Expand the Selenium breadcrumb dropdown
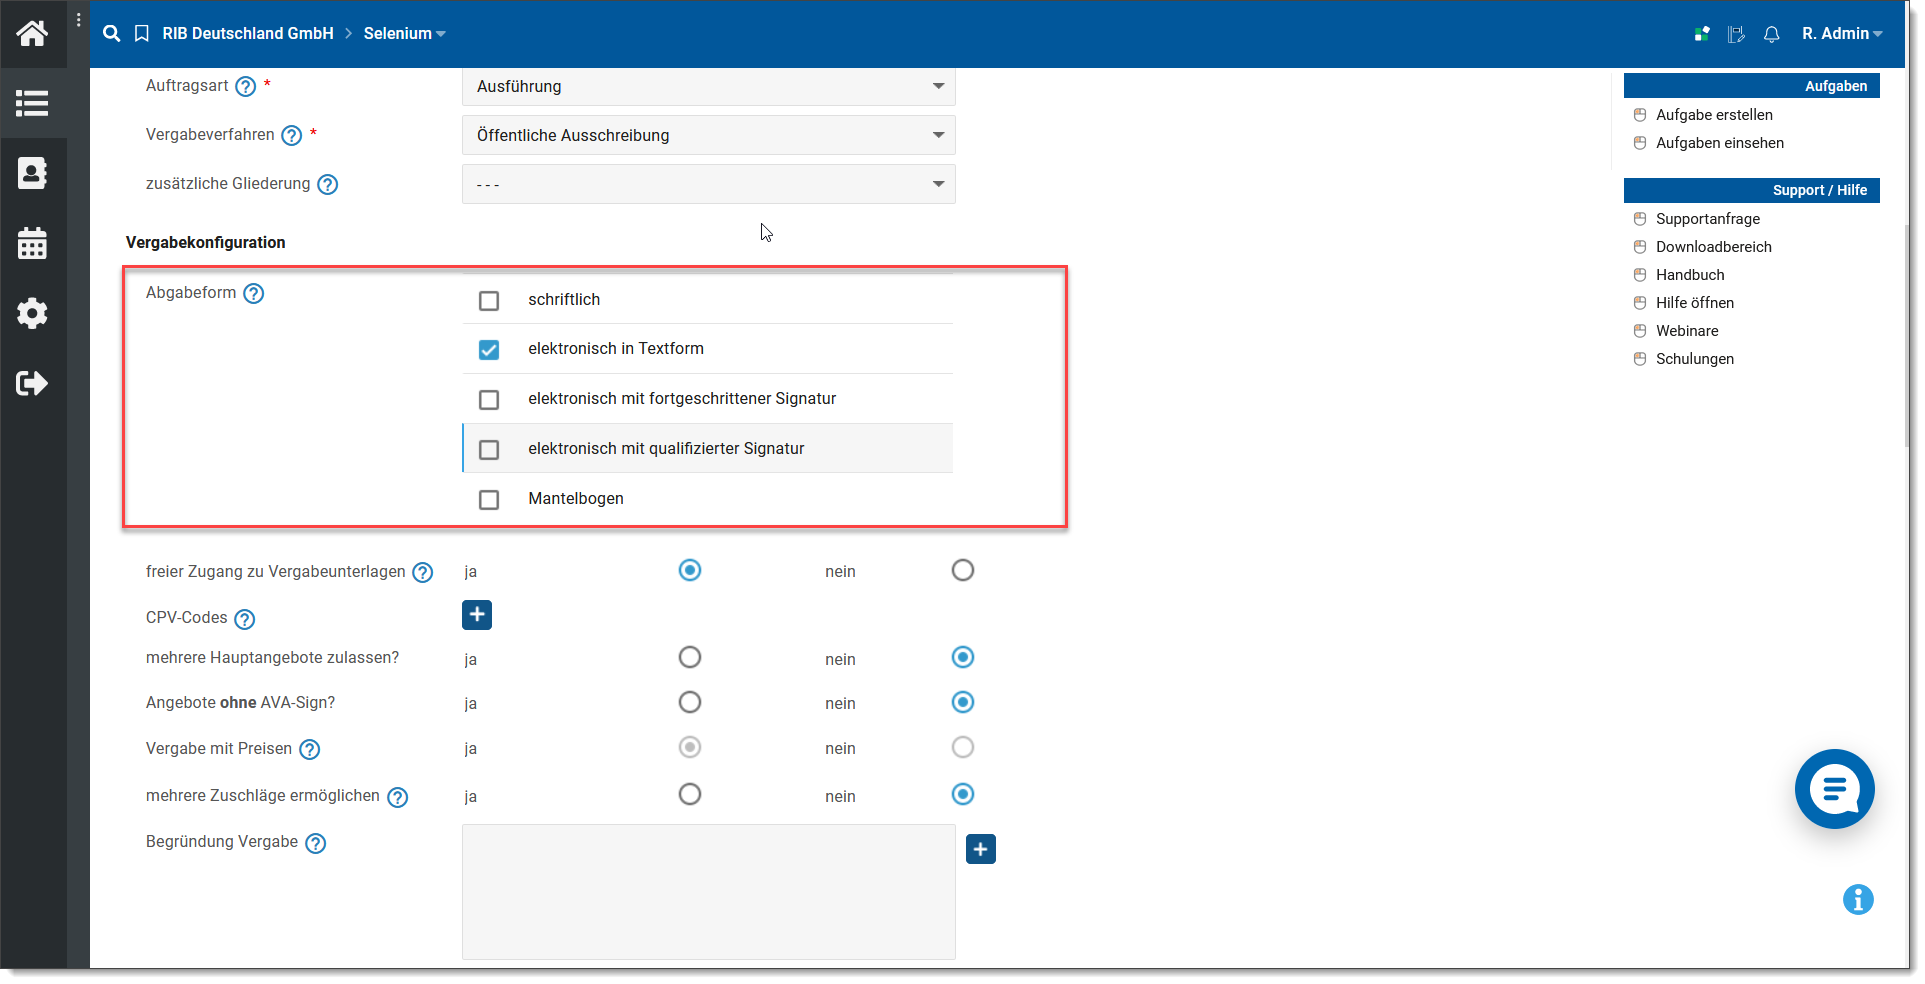This screenshot has height=984, width=1925. (404, 34)
